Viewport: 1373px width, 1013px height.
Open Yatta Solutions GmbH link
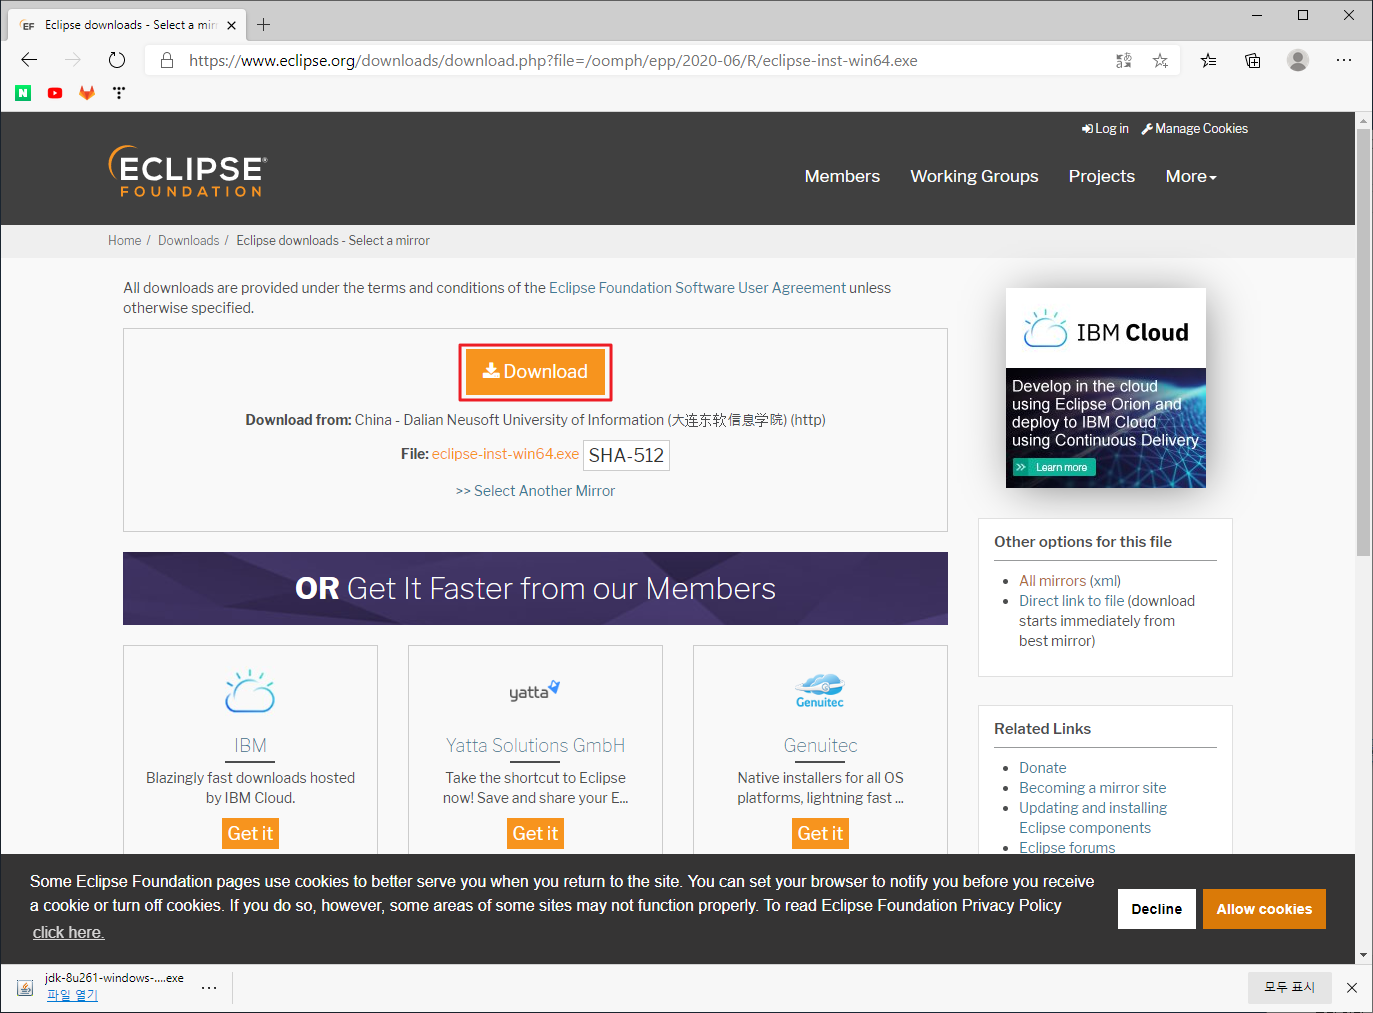coord(535,745)
